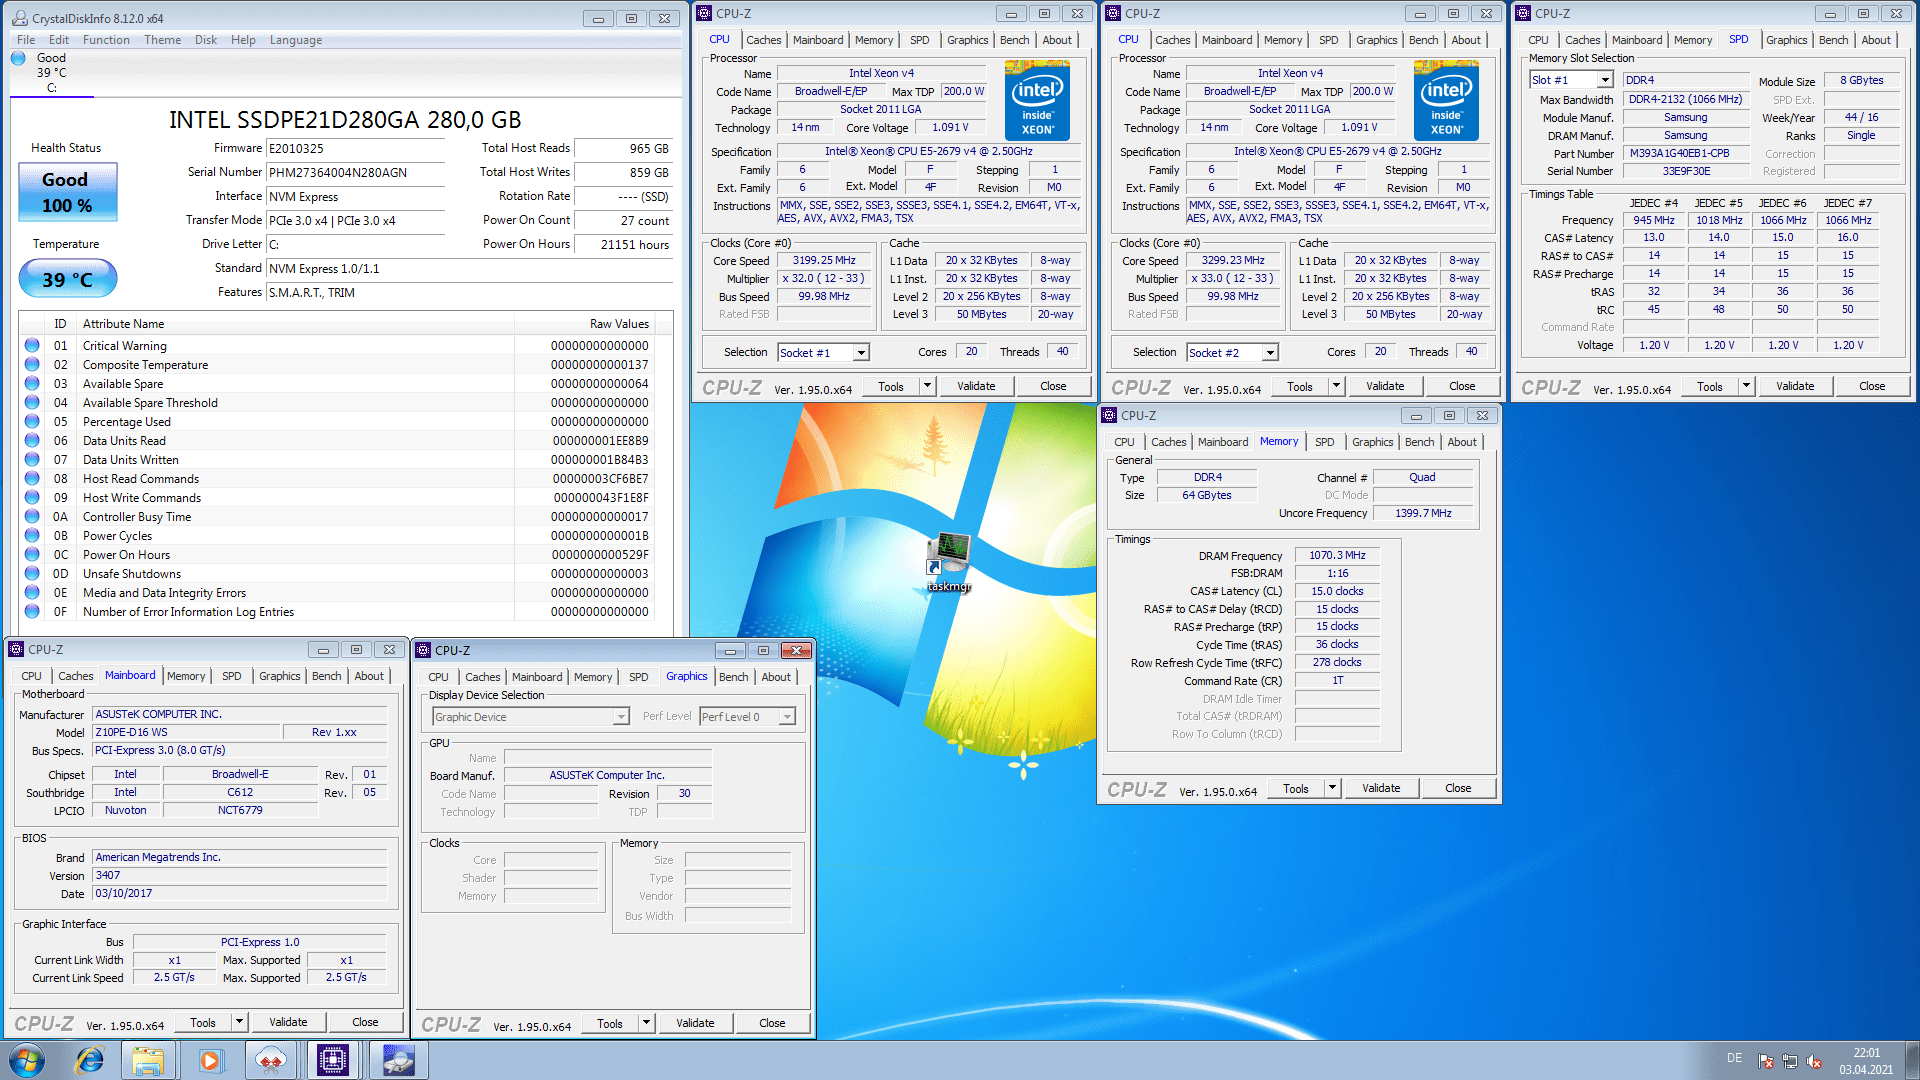
Task: Click the Good 100 % health status button
Action: pyautogui.click(x=67, y=192)
